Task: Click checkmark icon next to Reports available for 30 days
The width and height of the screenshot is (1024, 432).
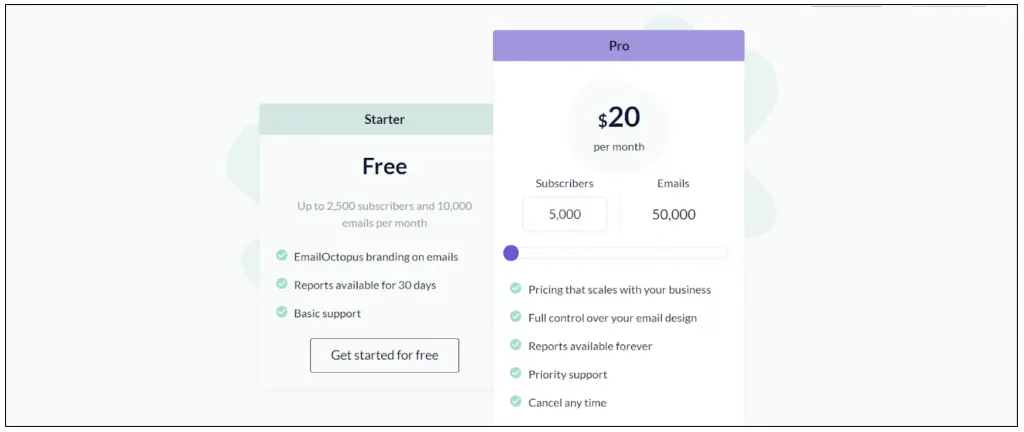Action: (x=282, y=284)
